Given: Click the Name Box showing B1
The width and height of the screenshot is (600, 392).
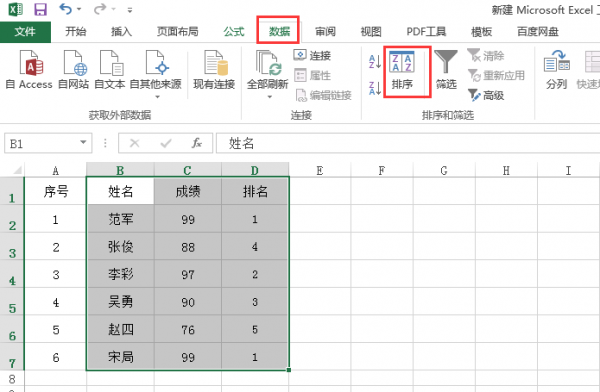Looking at the screenshot, I should tap(41, 143).
